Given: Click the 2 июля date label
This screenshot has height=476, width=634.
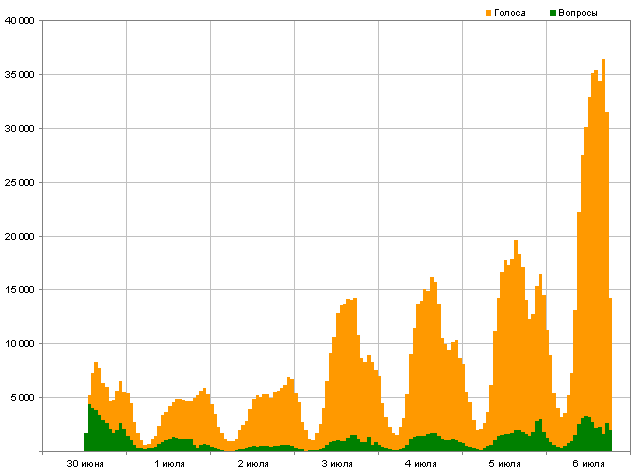Looking at the screenshot, I should click(253, 465).
